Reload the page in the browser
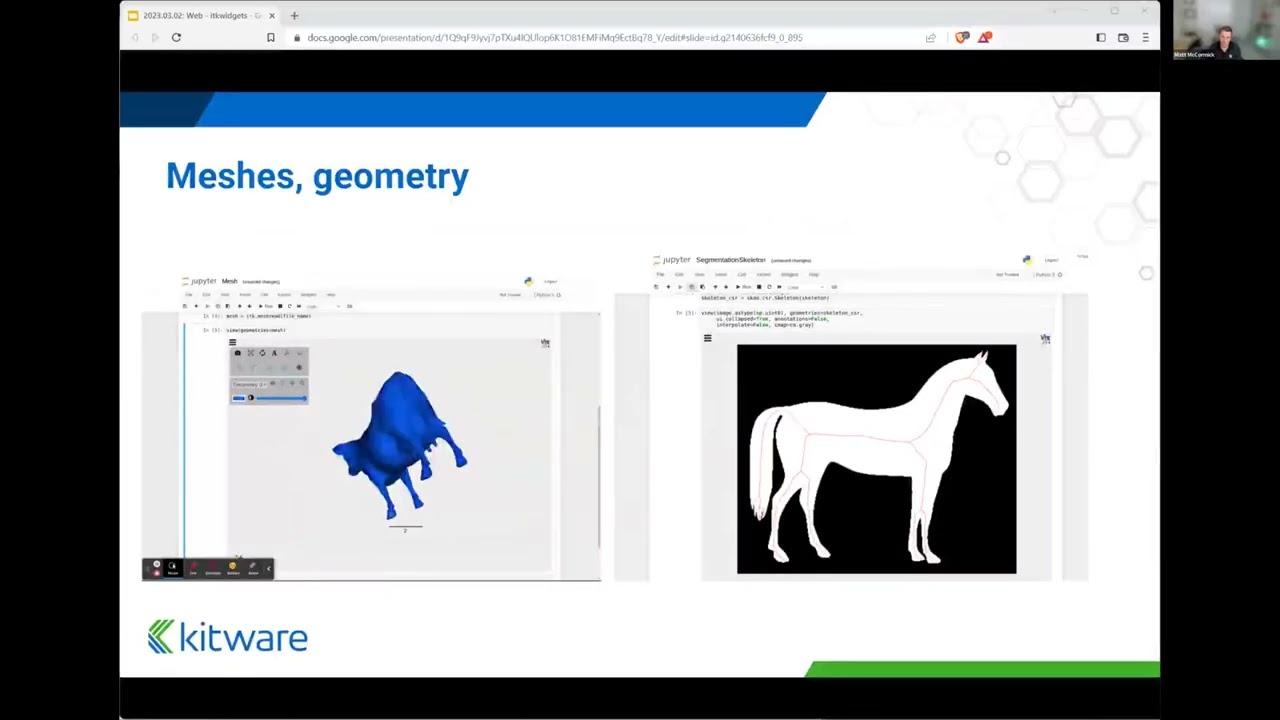Image resolution: width=1280 pixels, height=720 pixels. click(176, 37)
